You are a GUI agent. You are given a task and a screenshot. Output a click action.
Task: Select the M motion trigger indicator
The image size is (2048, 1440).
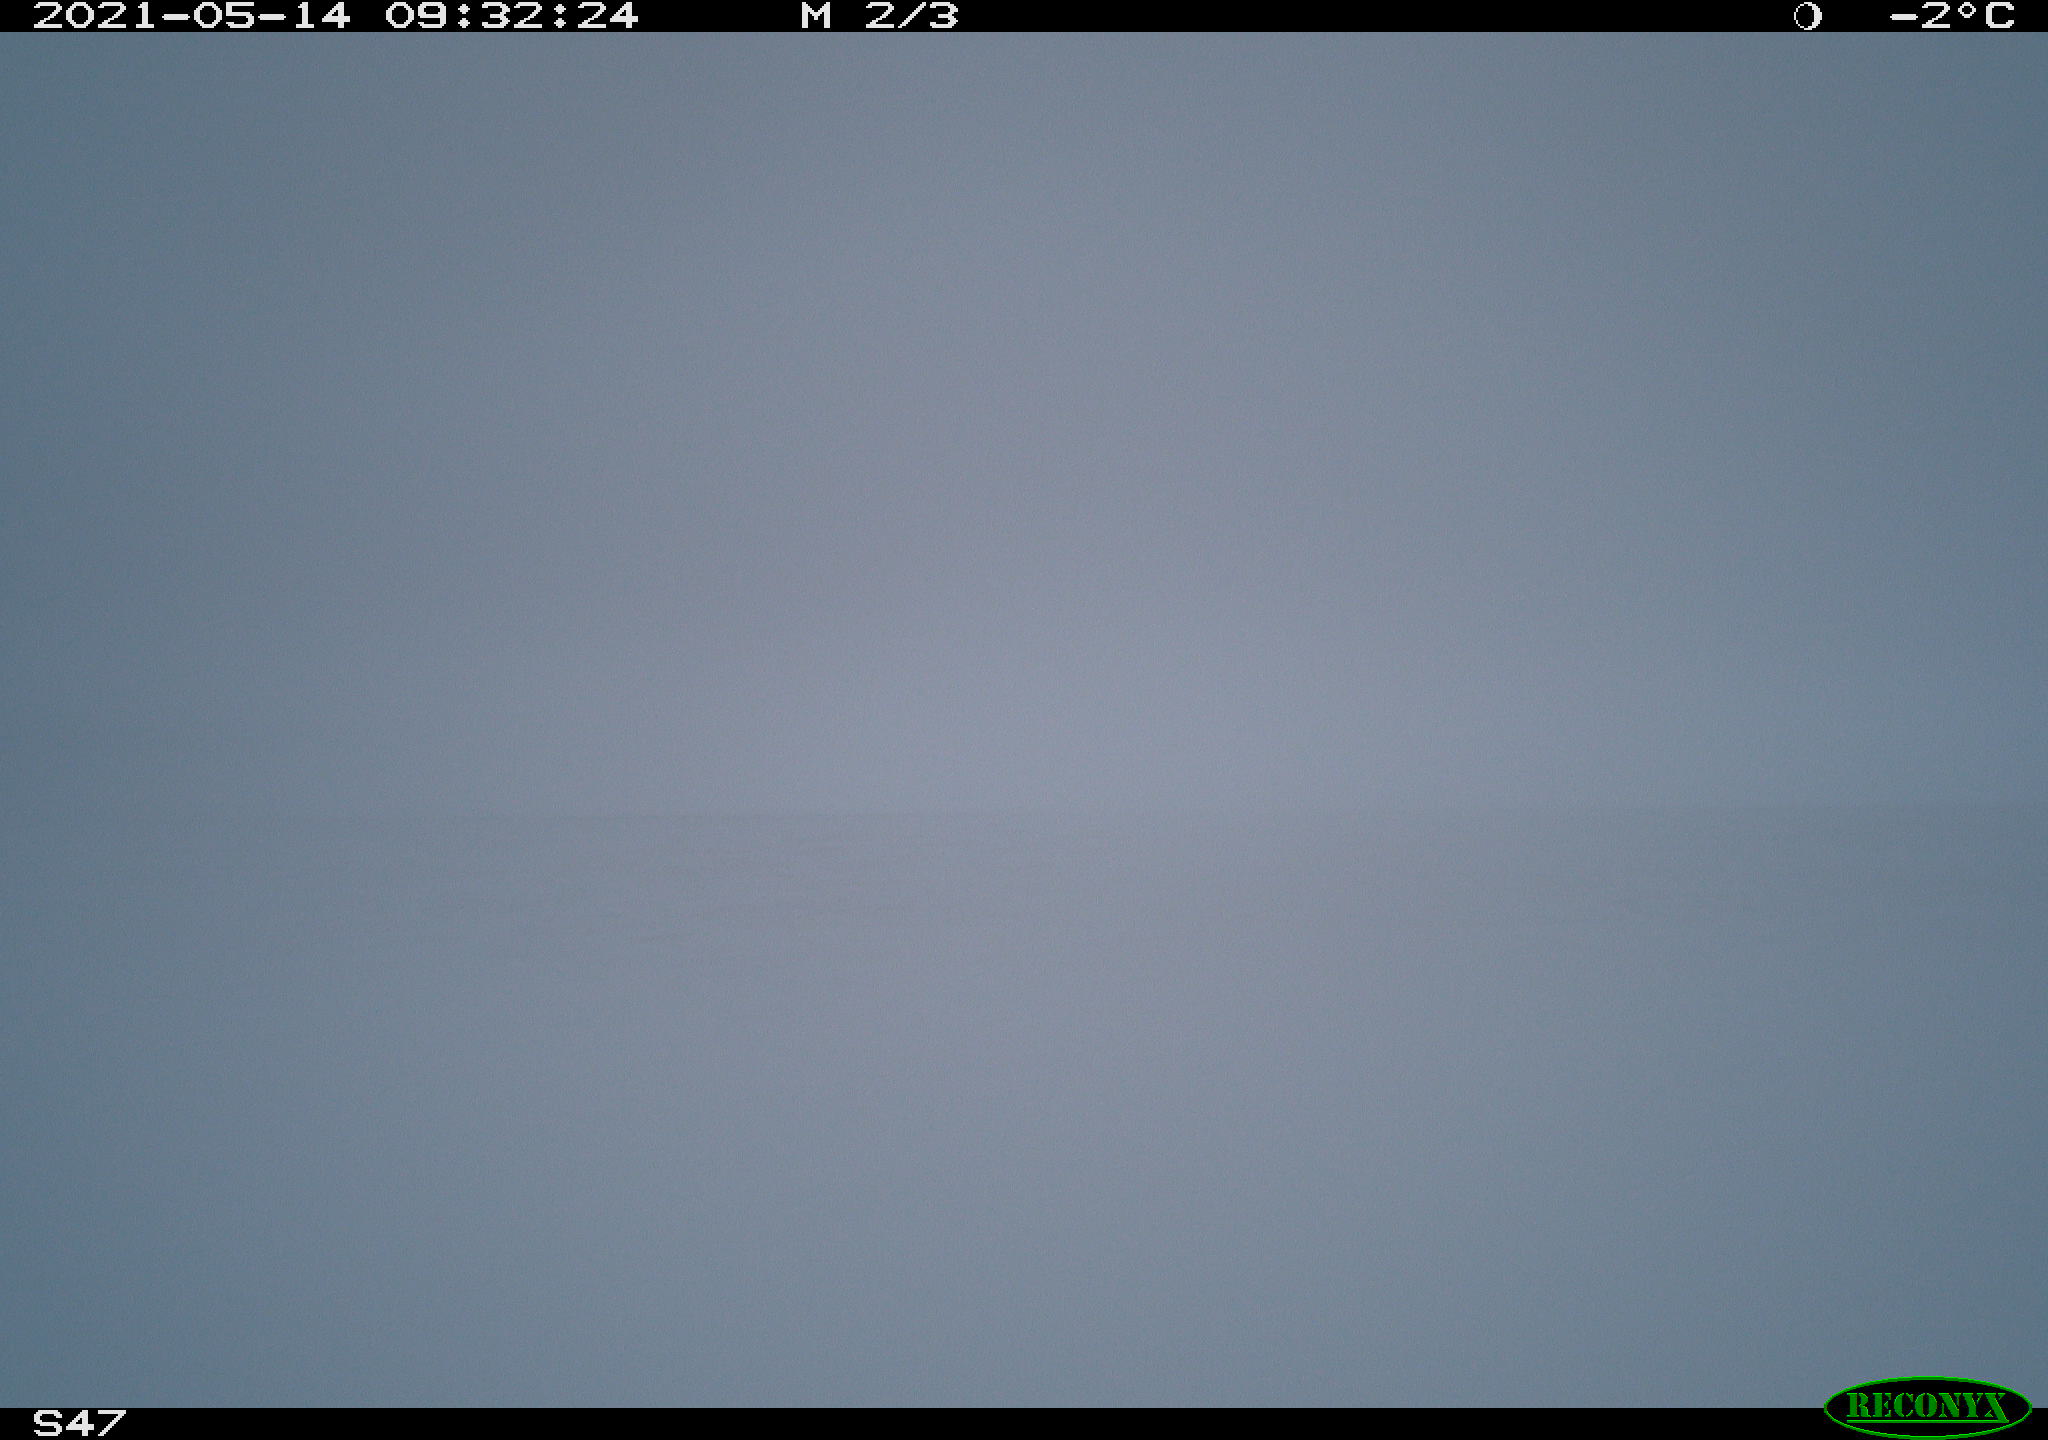[x=816, y=16]
